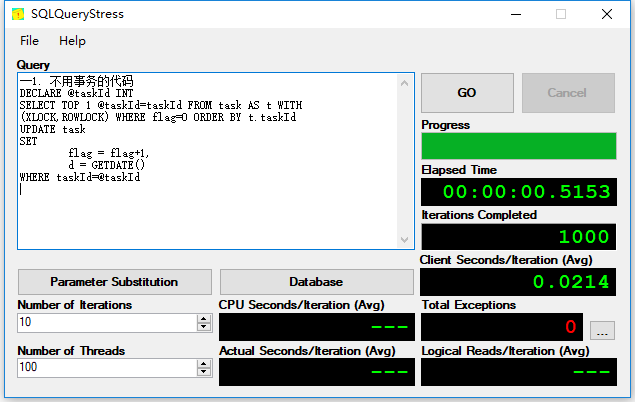Viewport: 635px width, 402px height.
Task: Click the green Progress bar
Action: click(519, 146)
